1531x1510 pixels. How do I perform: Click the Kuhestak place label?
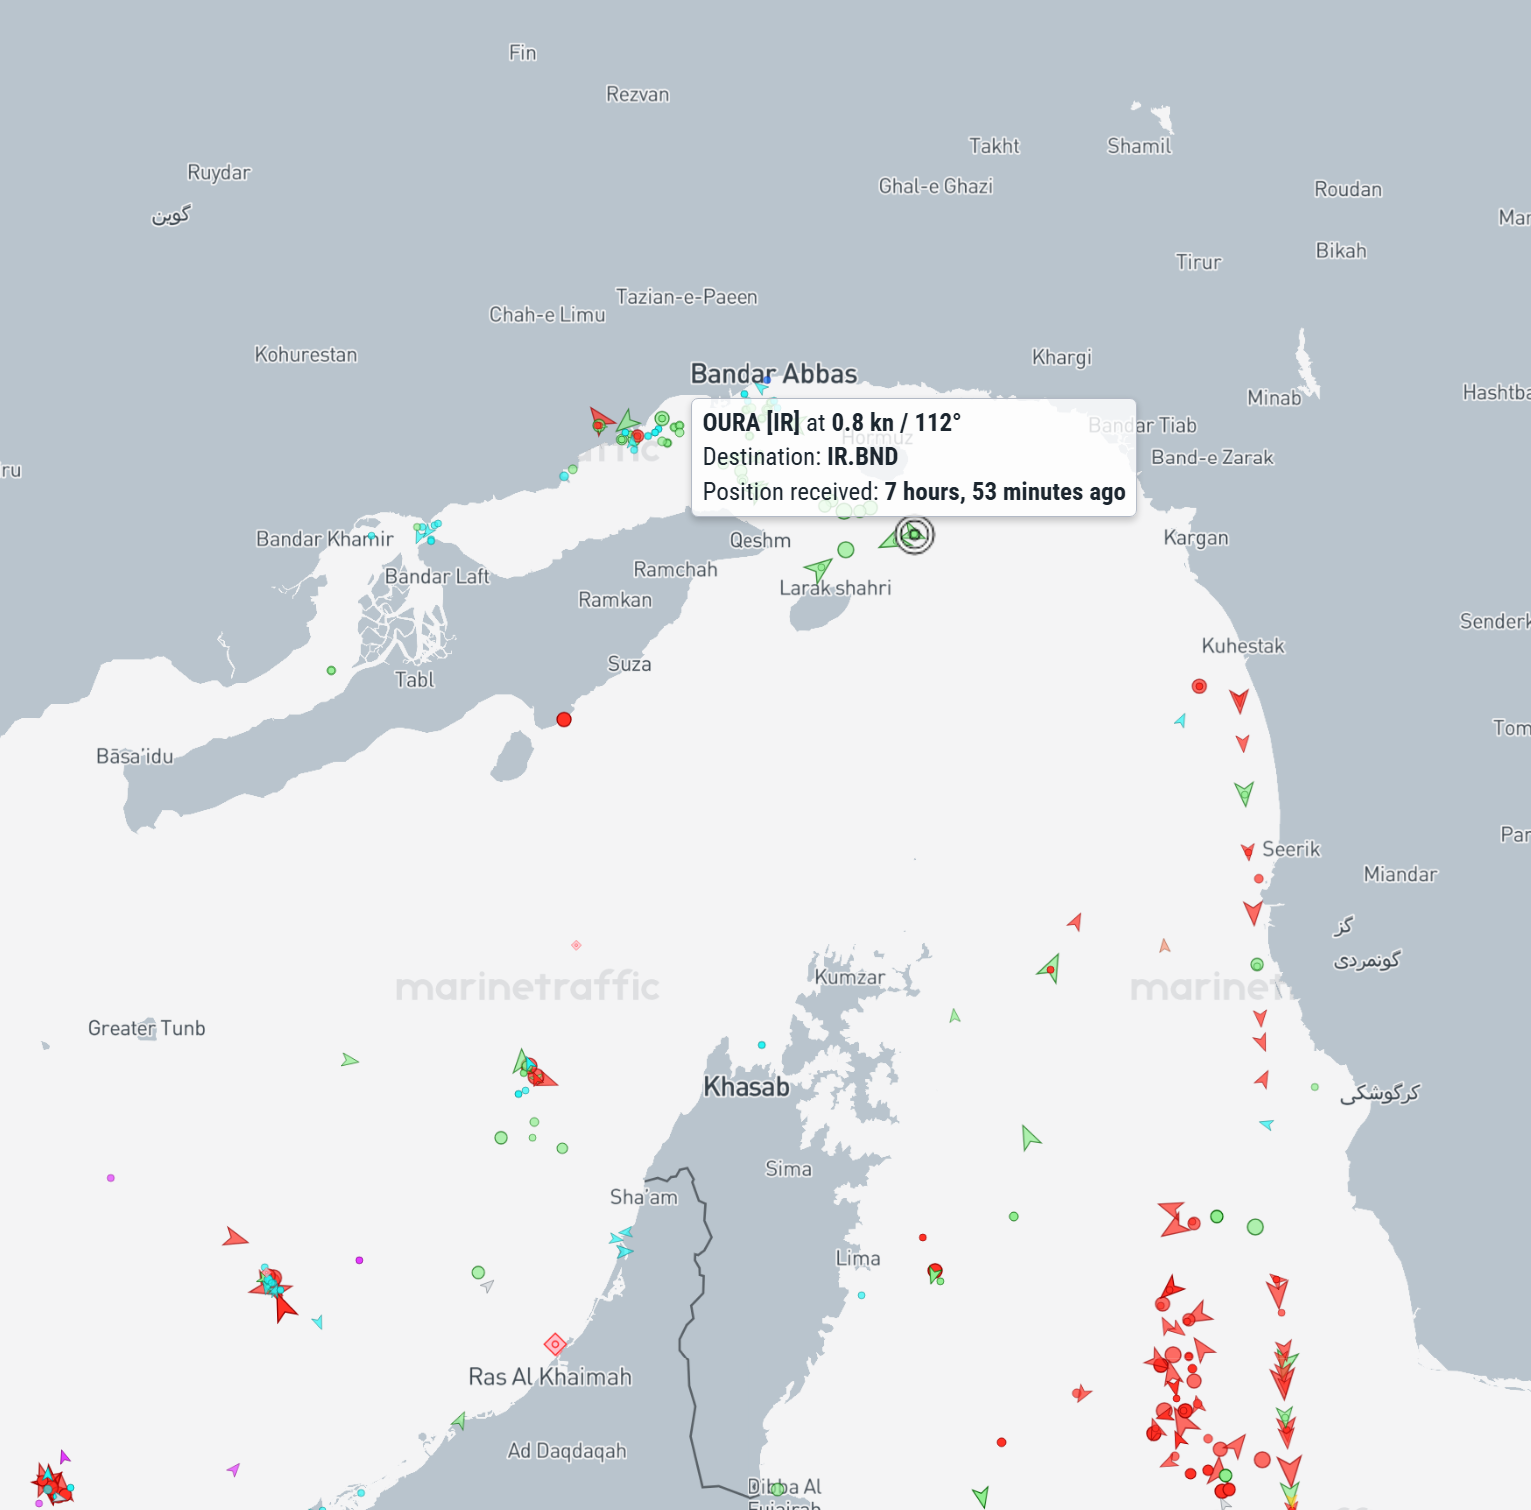click(x=1243, y=646)
